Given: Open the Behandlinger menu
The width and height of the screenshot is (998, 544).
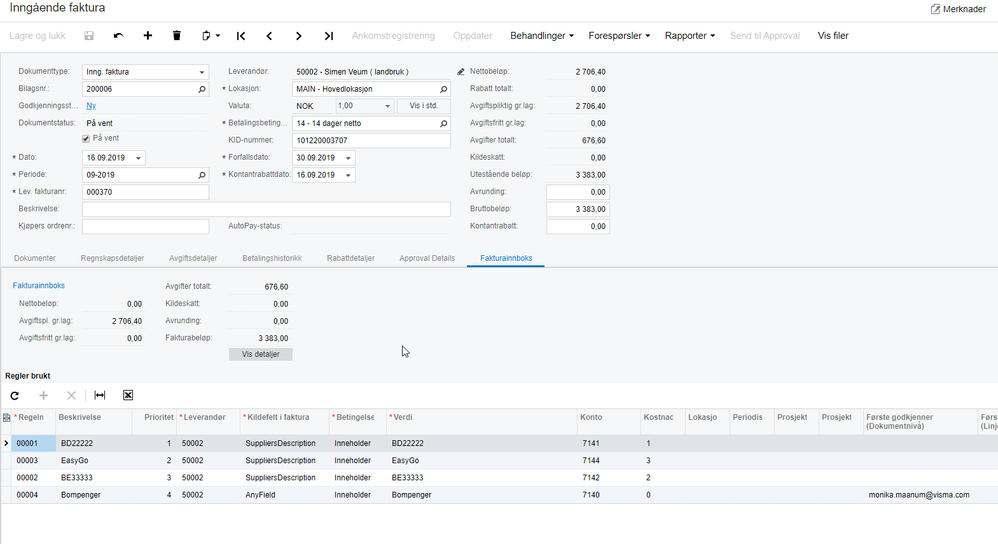Looking at the screenshot, I should (x=542, y=36).
